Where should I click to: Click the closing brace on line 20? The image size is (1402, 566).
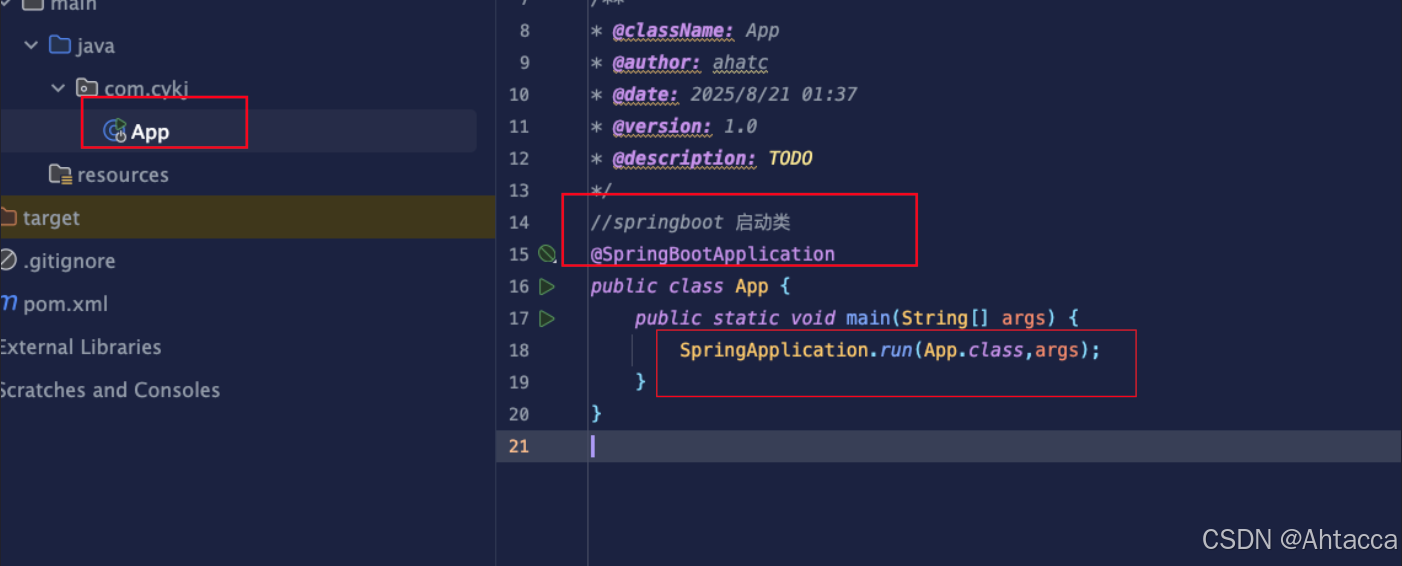pos(596,414)
